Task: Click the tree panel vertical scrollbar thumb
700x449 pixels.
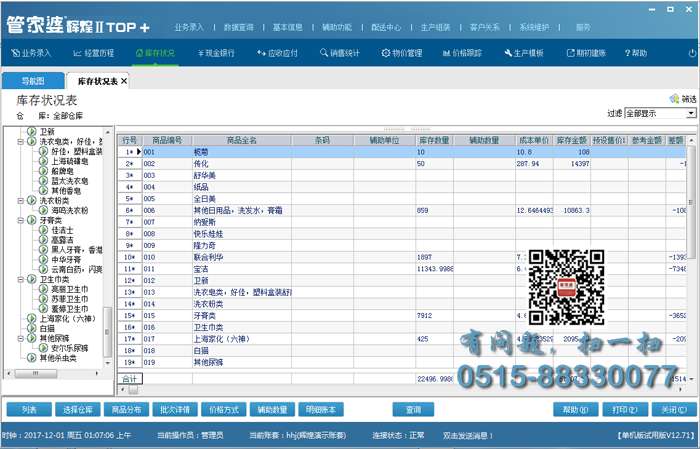Action: (x=107, y=332)
